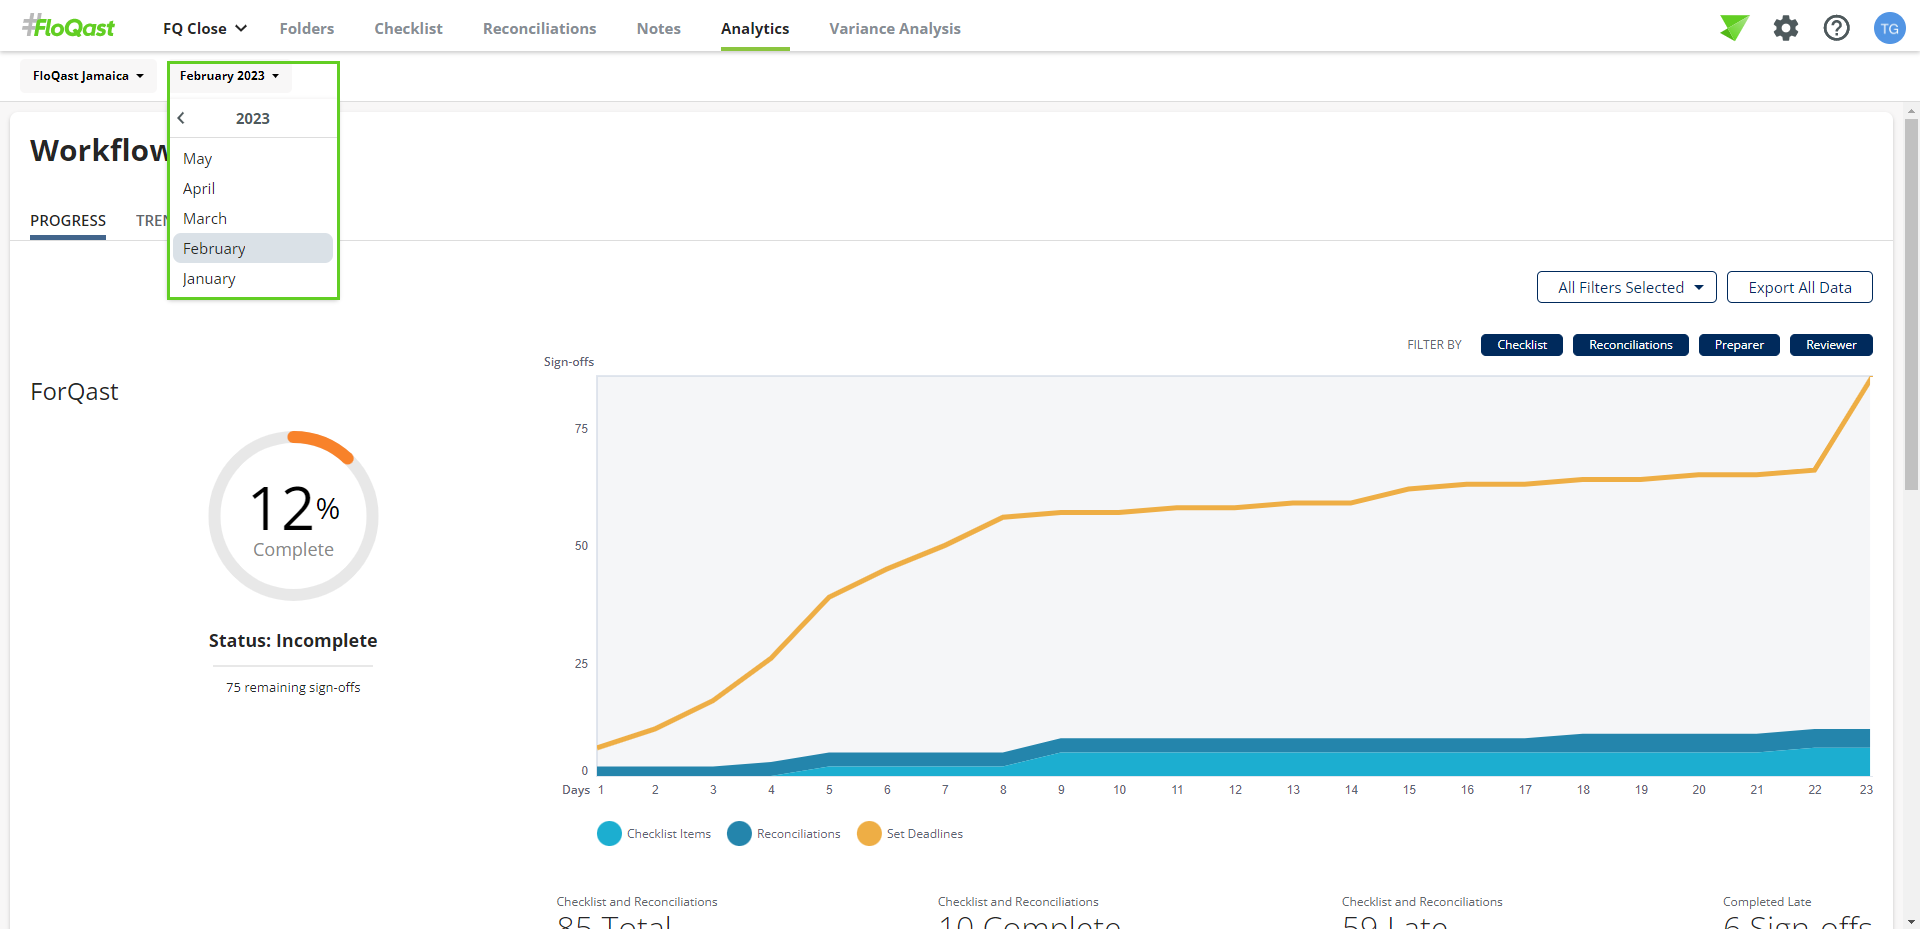Click the Sign-offs axis label
Viewport: 1920px width, 929px height.
tap(569, 362)
